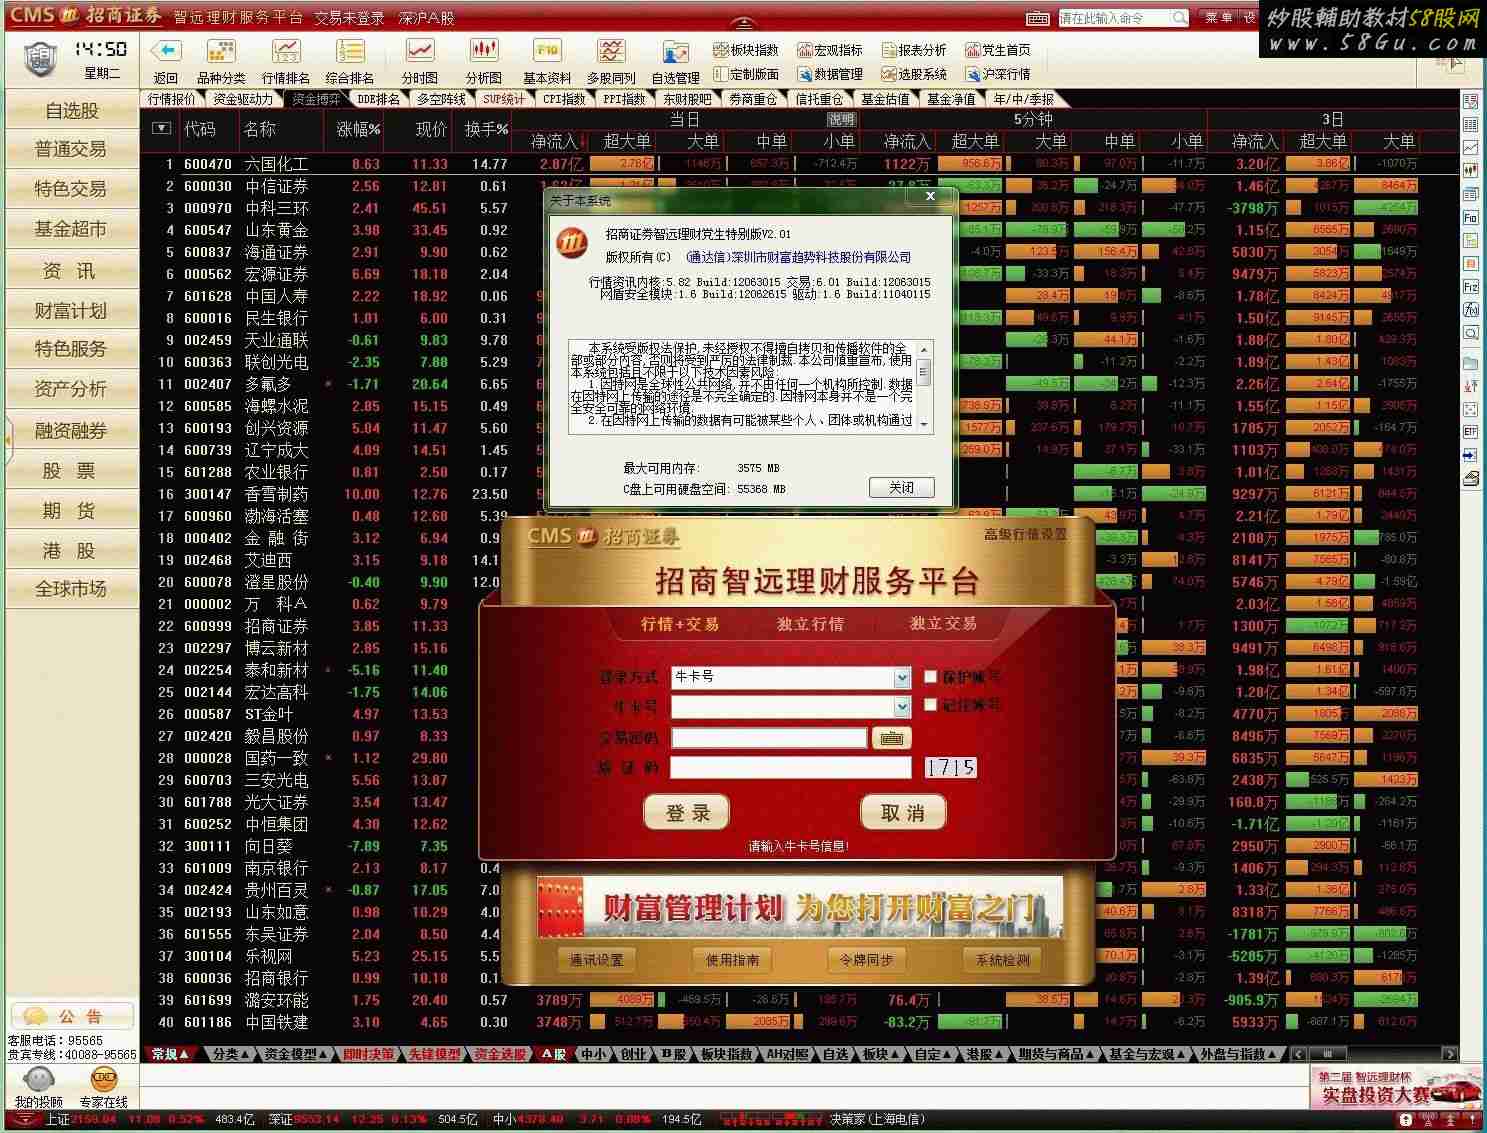Viewport: 1487px width, 1133px height.
Task: Check the 记住账号 checkbox
Action: (x=930, y=705)
